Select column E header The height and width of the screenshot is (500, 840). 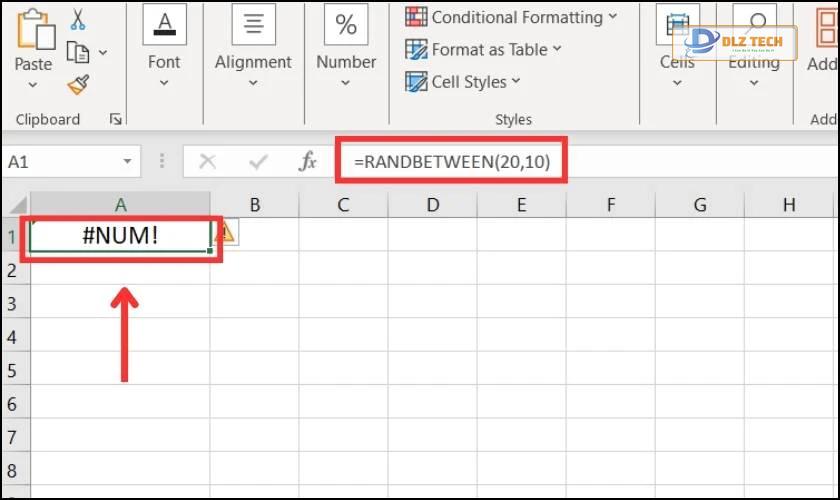pyautogui.click(x=521, y=205)
